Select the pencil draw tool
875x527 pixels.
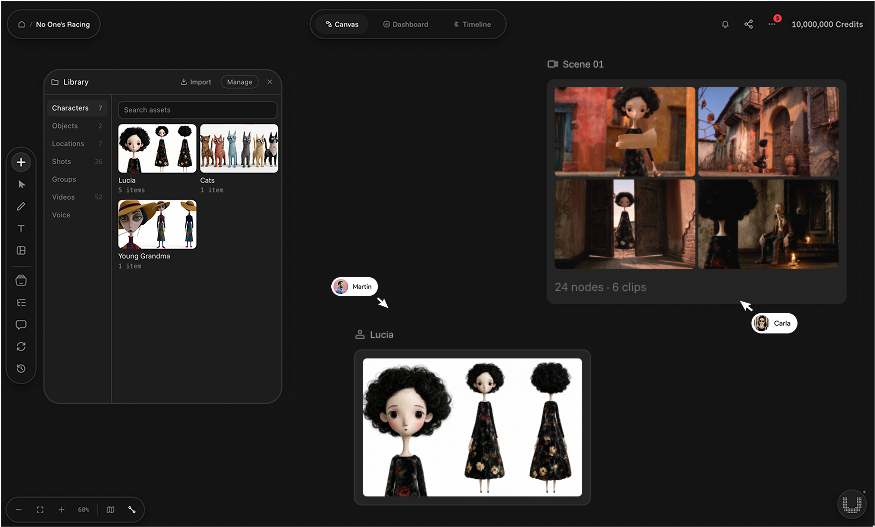tap(21, 207)
